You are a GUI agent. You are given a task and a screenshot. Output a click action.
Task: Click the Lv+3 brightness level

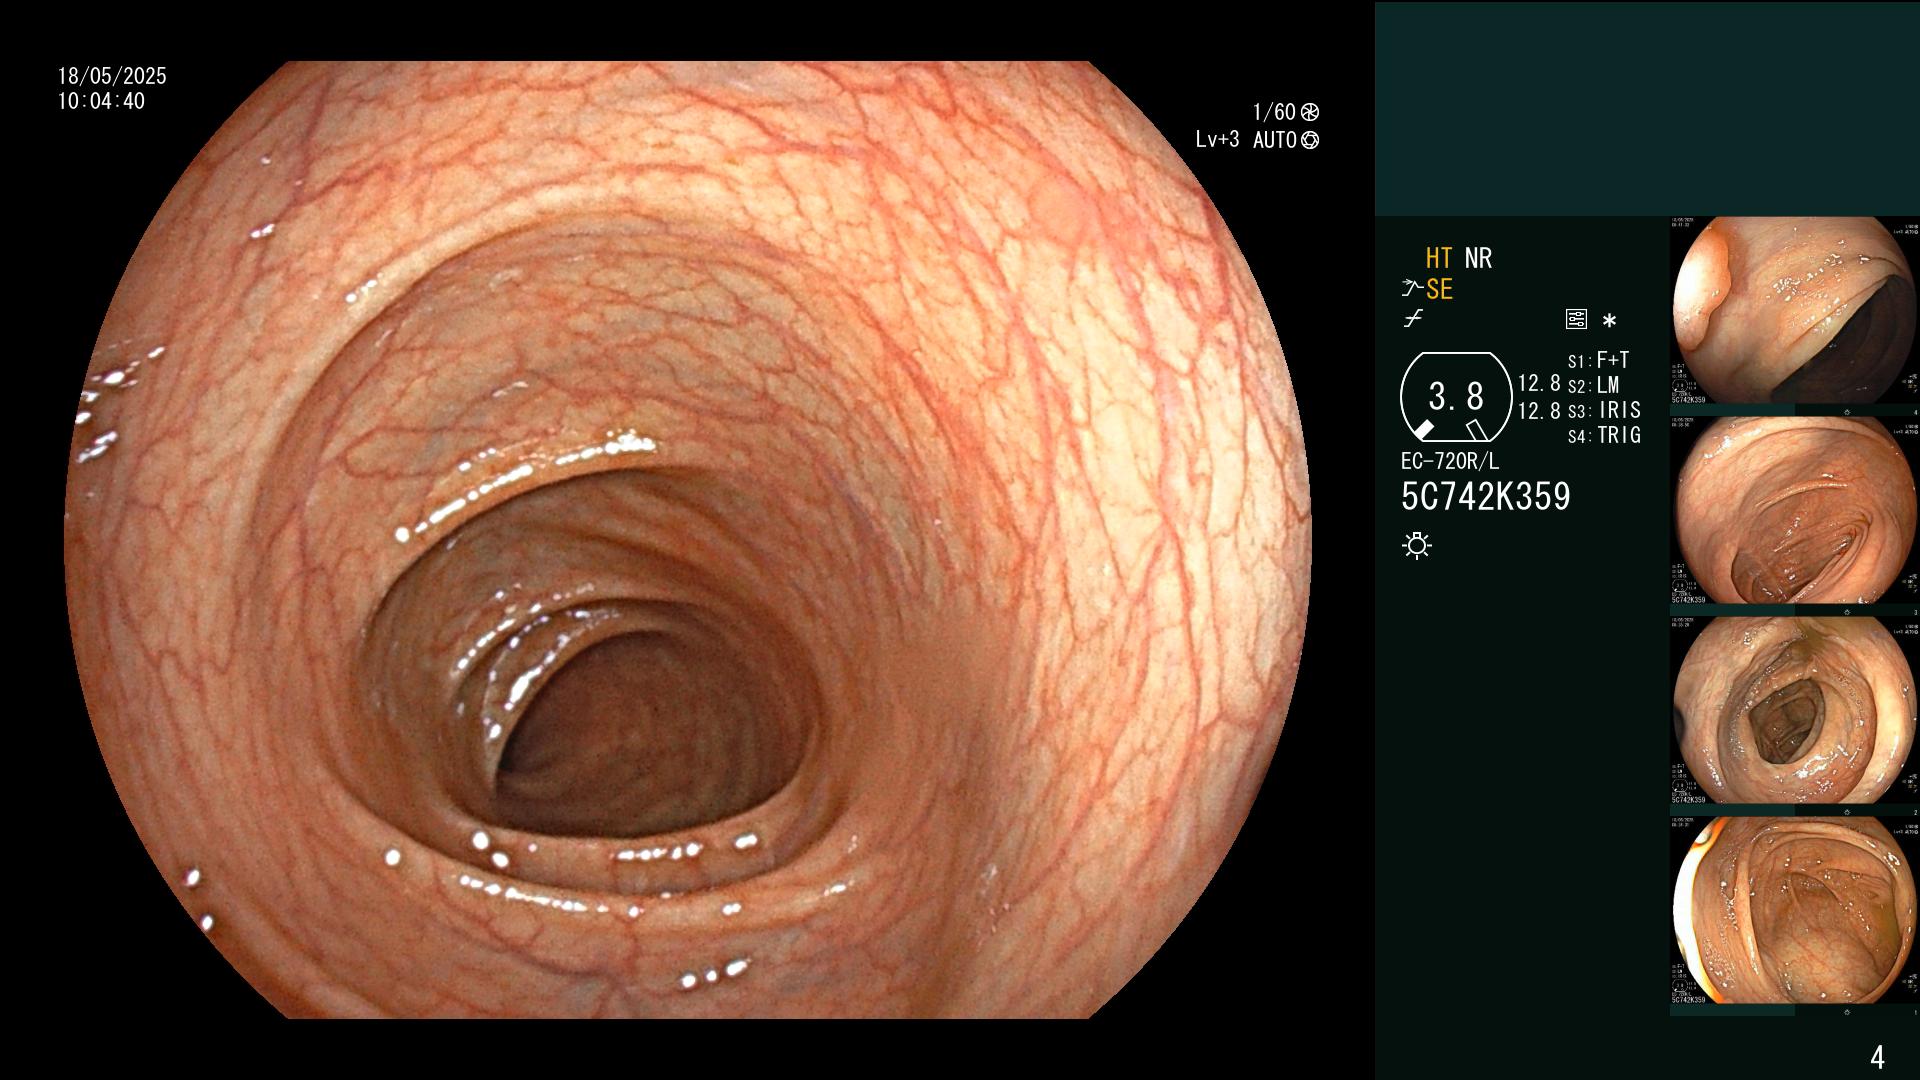(x=1217, y=140)
